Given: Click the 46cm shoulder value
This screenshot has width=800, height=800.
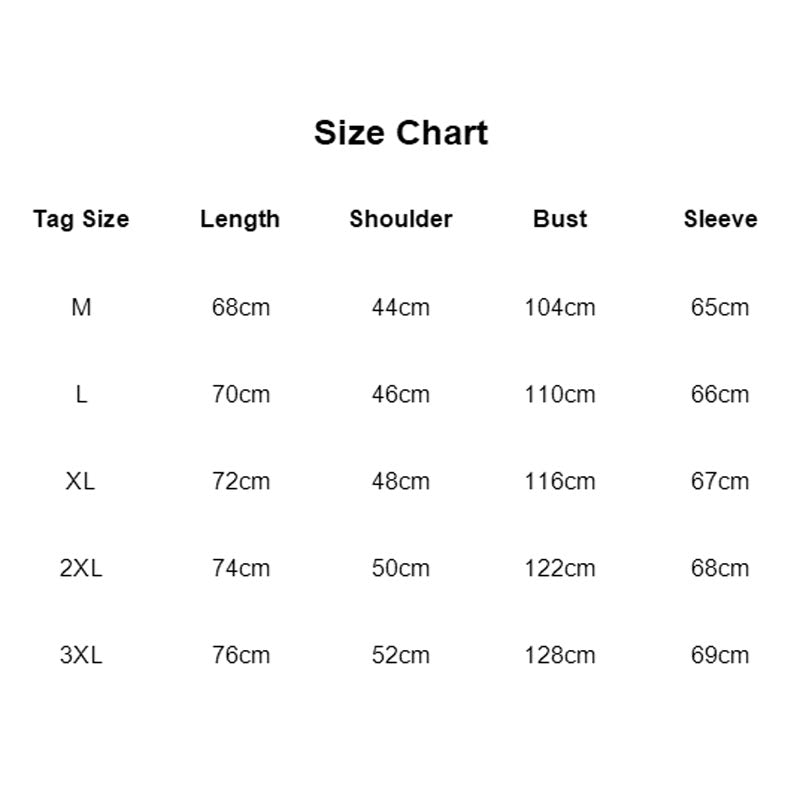Looking at the screenshot, I should click(x=401, y=394).
